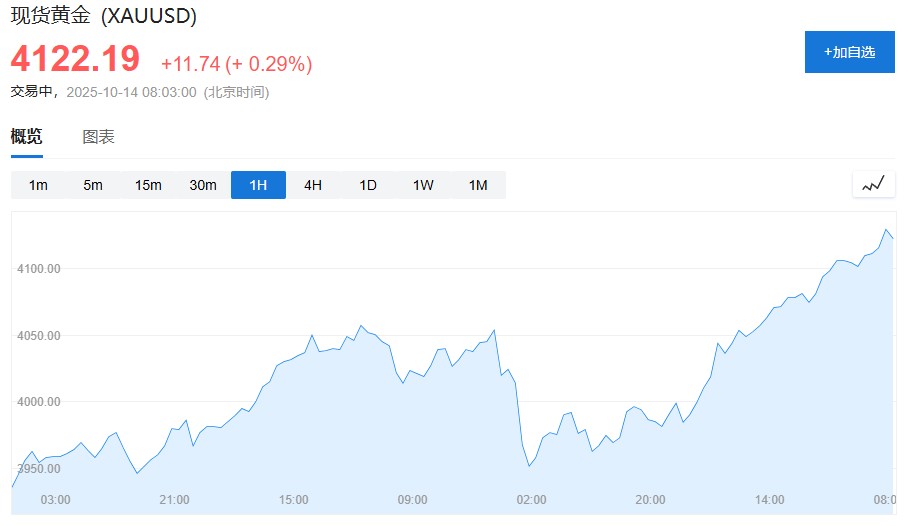Open the 图表 tab

click(98, 137)
